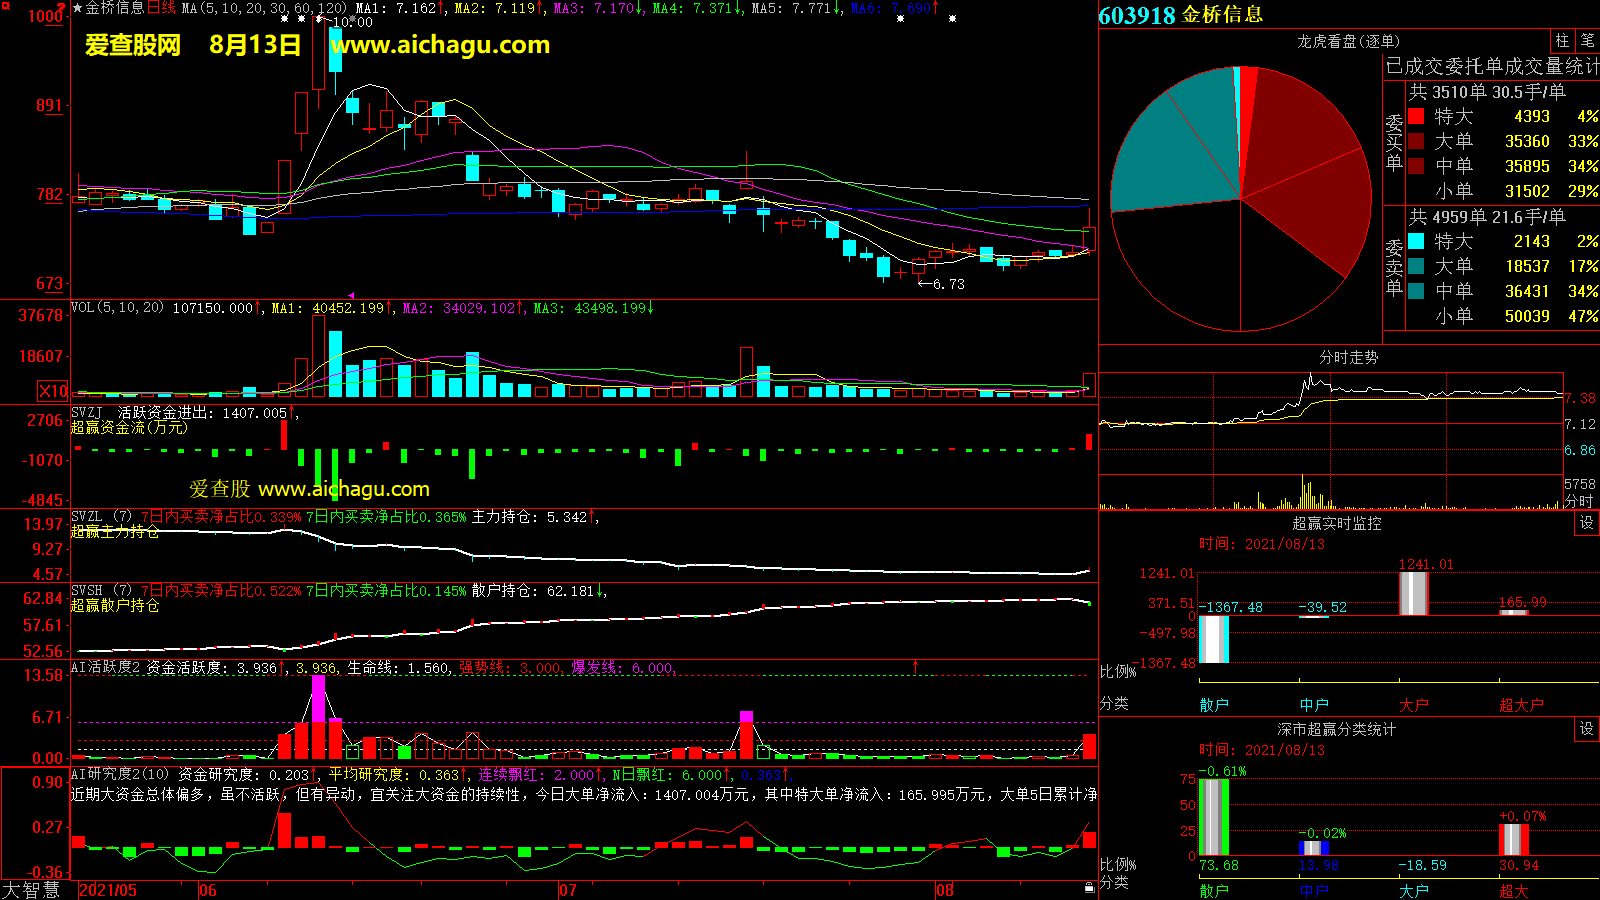Viewport: 1600px width, 900px height.
Task: Expand the VOL(5,10,20) indicator parameters
Action: [x=117, y=308]
